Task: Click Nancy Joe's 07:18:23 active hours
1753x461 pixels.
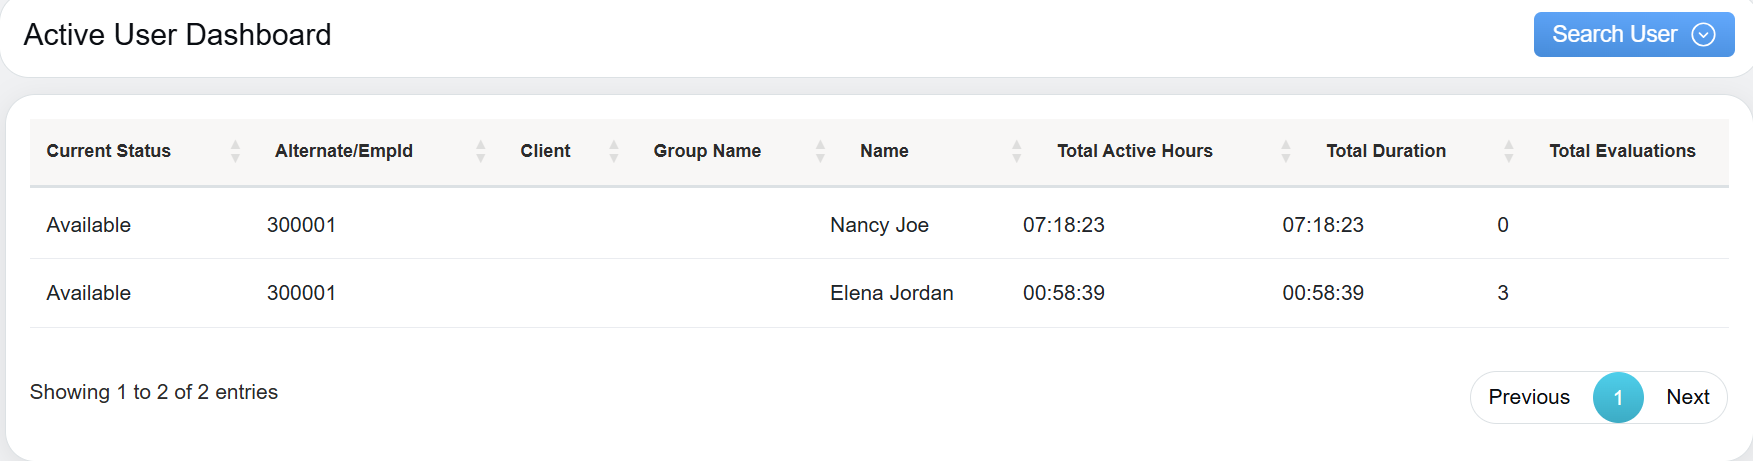Action: [x=1063, y=225]
